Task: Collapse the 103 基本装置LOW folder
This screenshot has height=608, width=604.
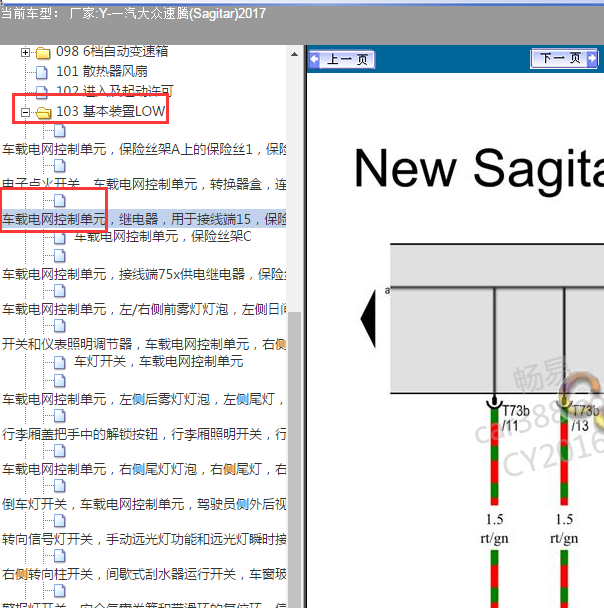Action: [25, 112]
